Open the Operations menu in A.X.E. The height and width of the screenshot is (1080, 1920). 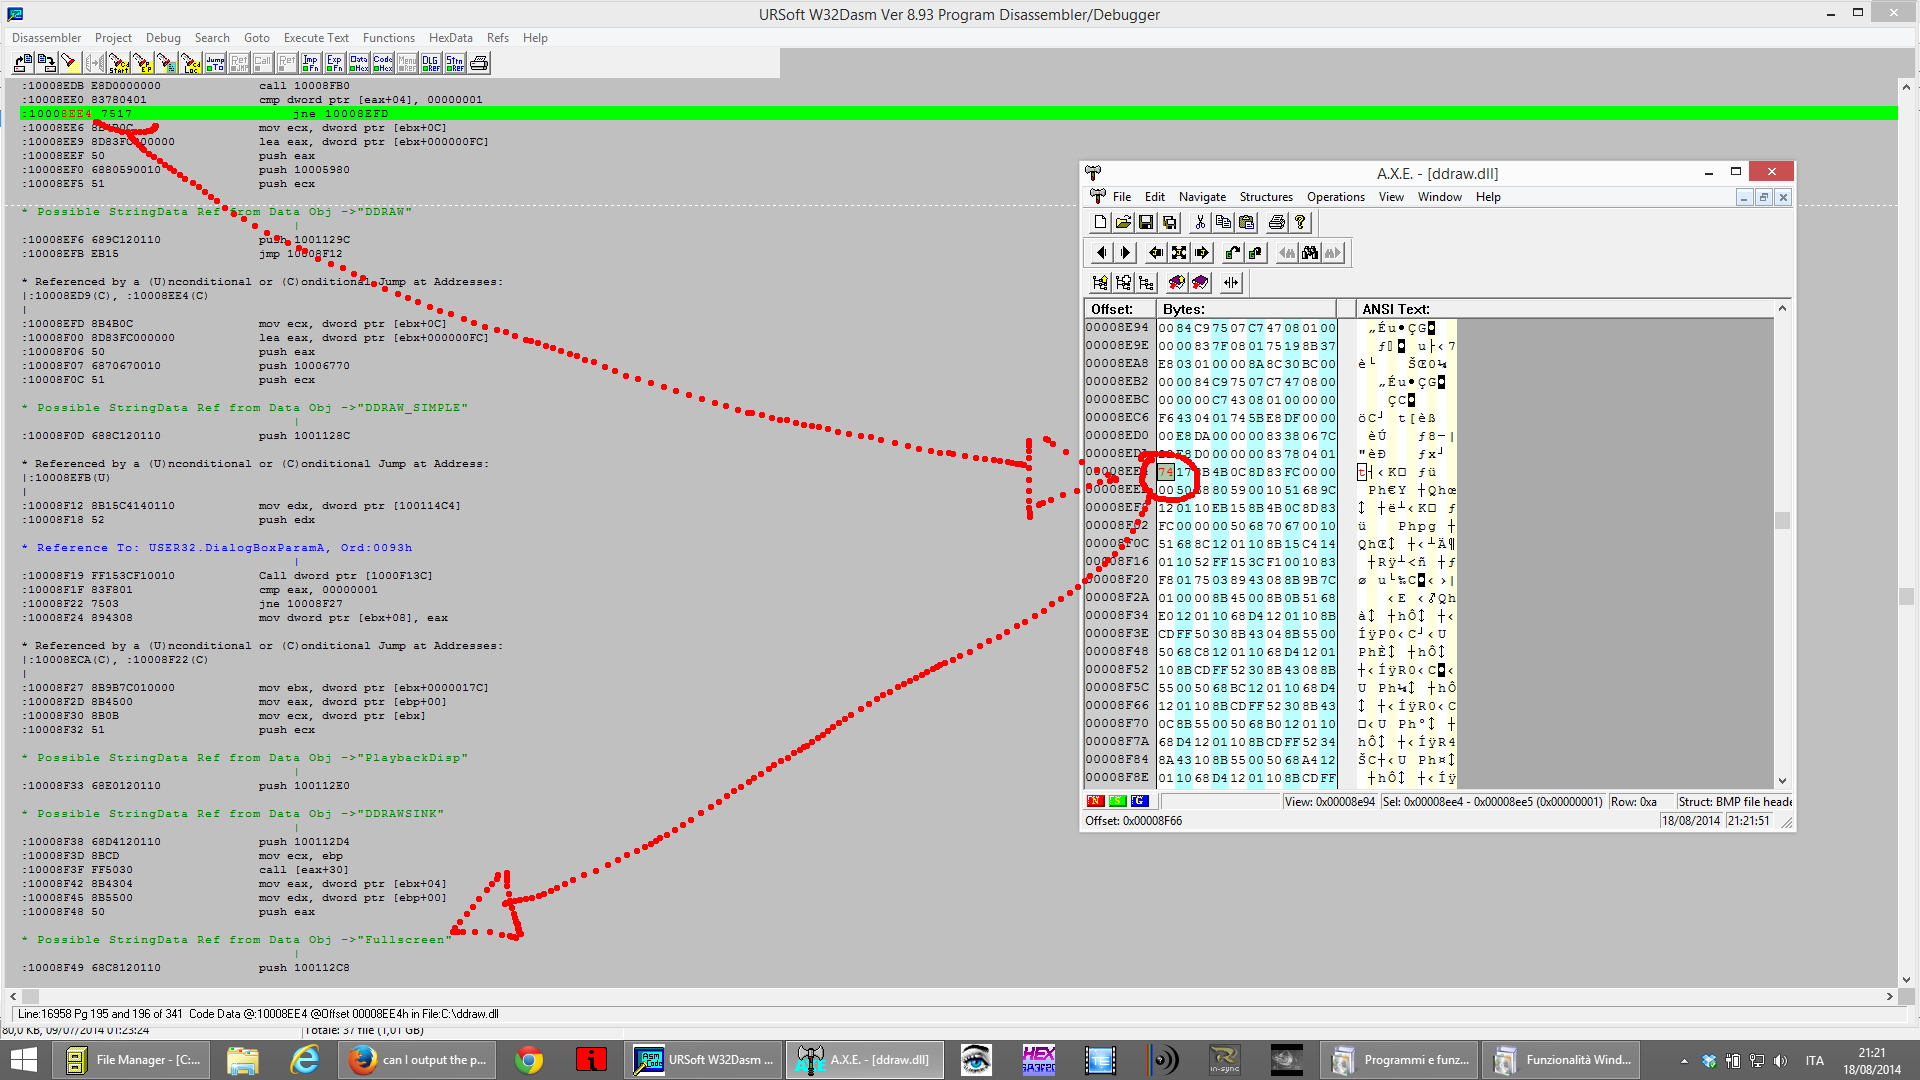1335,197
